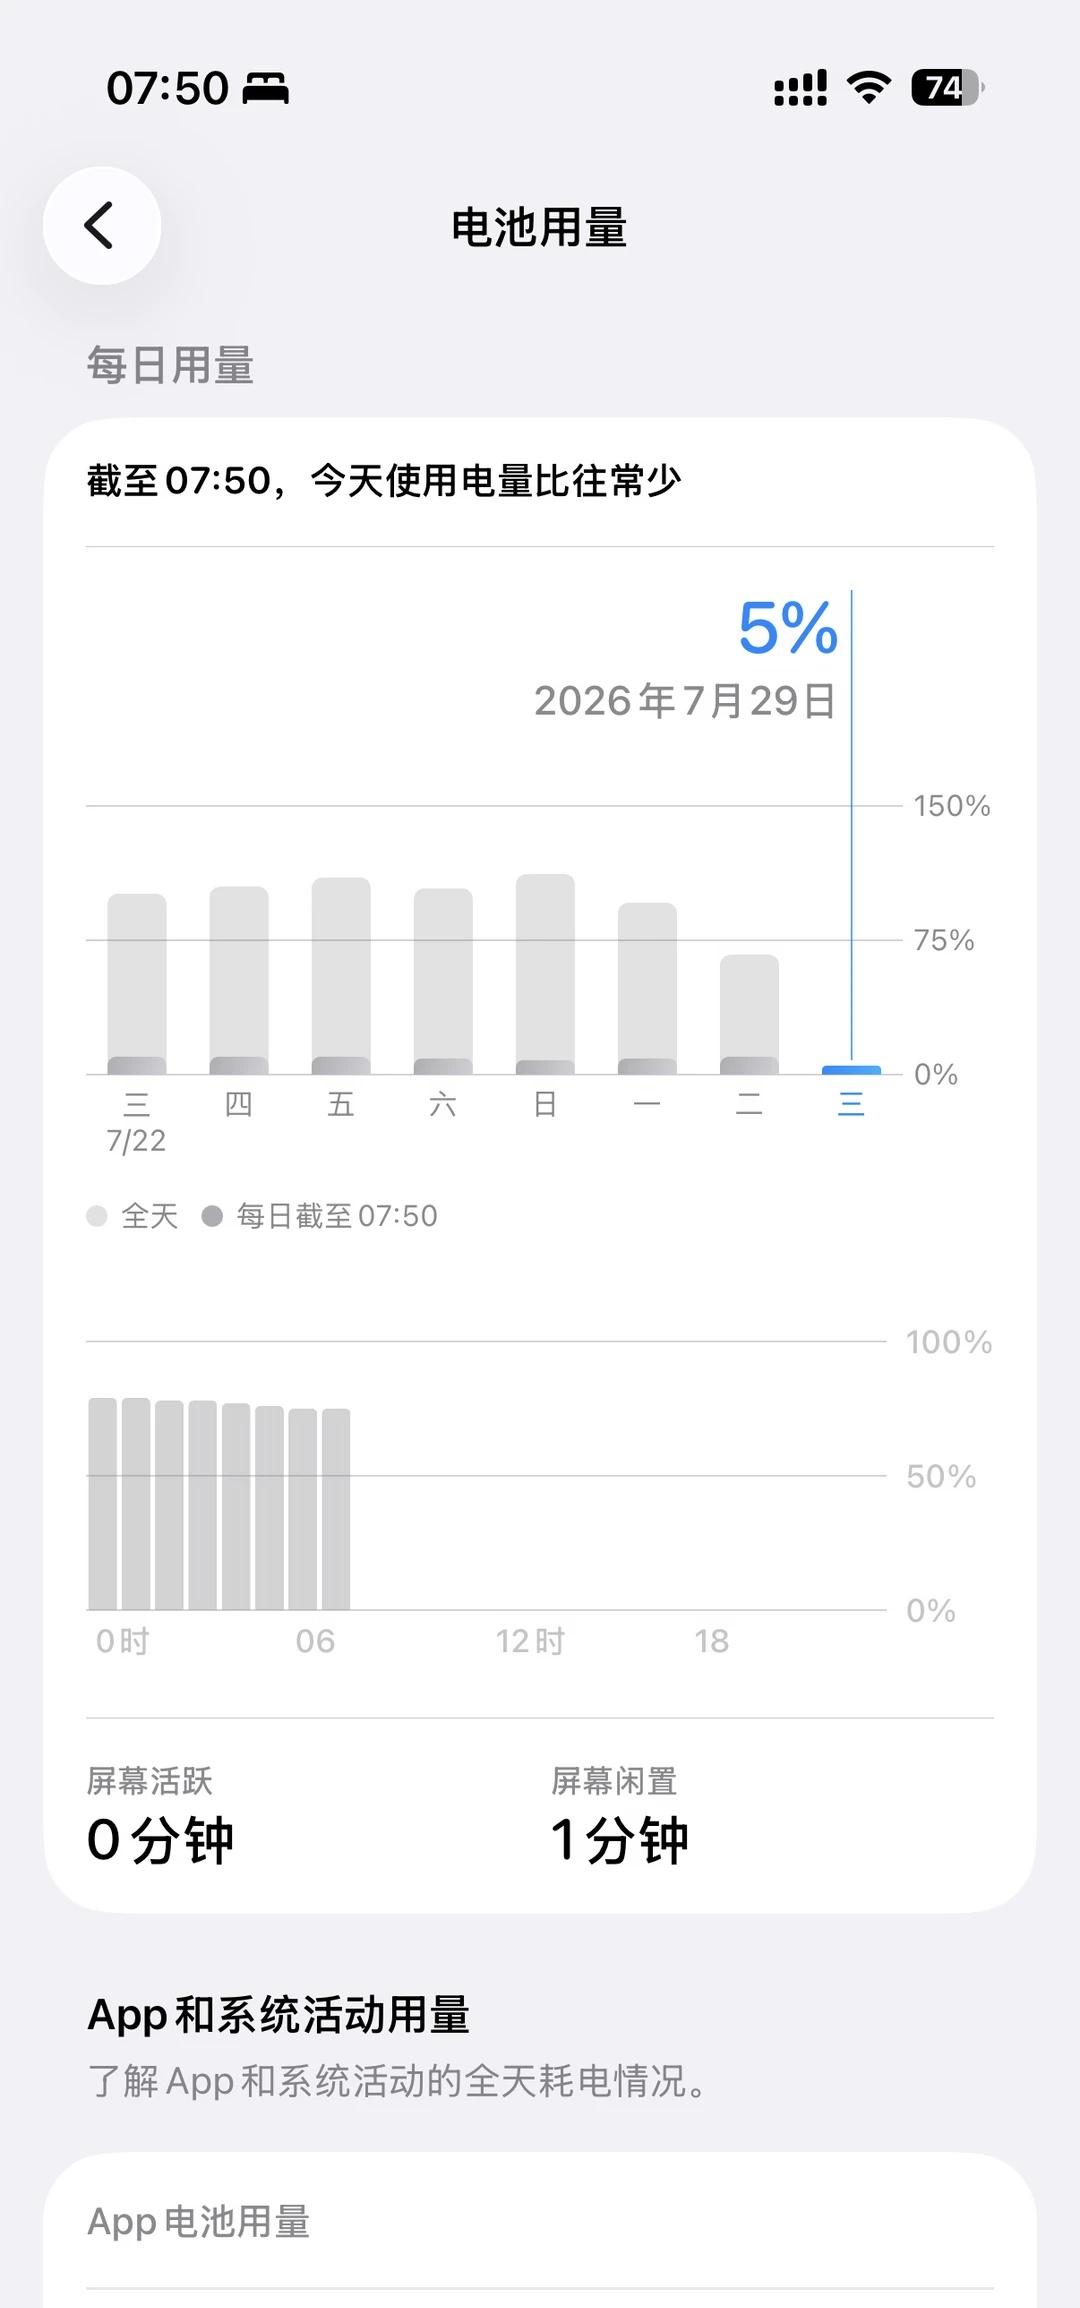Select the 六 daily usage bar

tap(443, 981)
